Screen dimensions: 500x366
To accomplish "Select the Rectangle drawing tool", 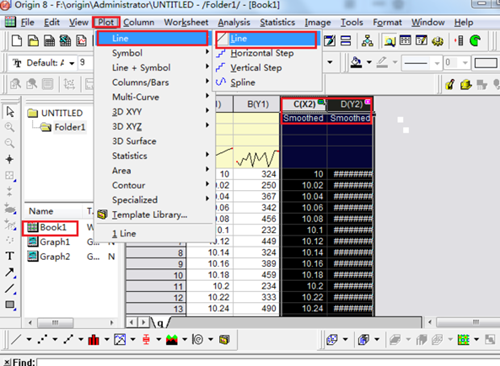I will pos(10,305).
